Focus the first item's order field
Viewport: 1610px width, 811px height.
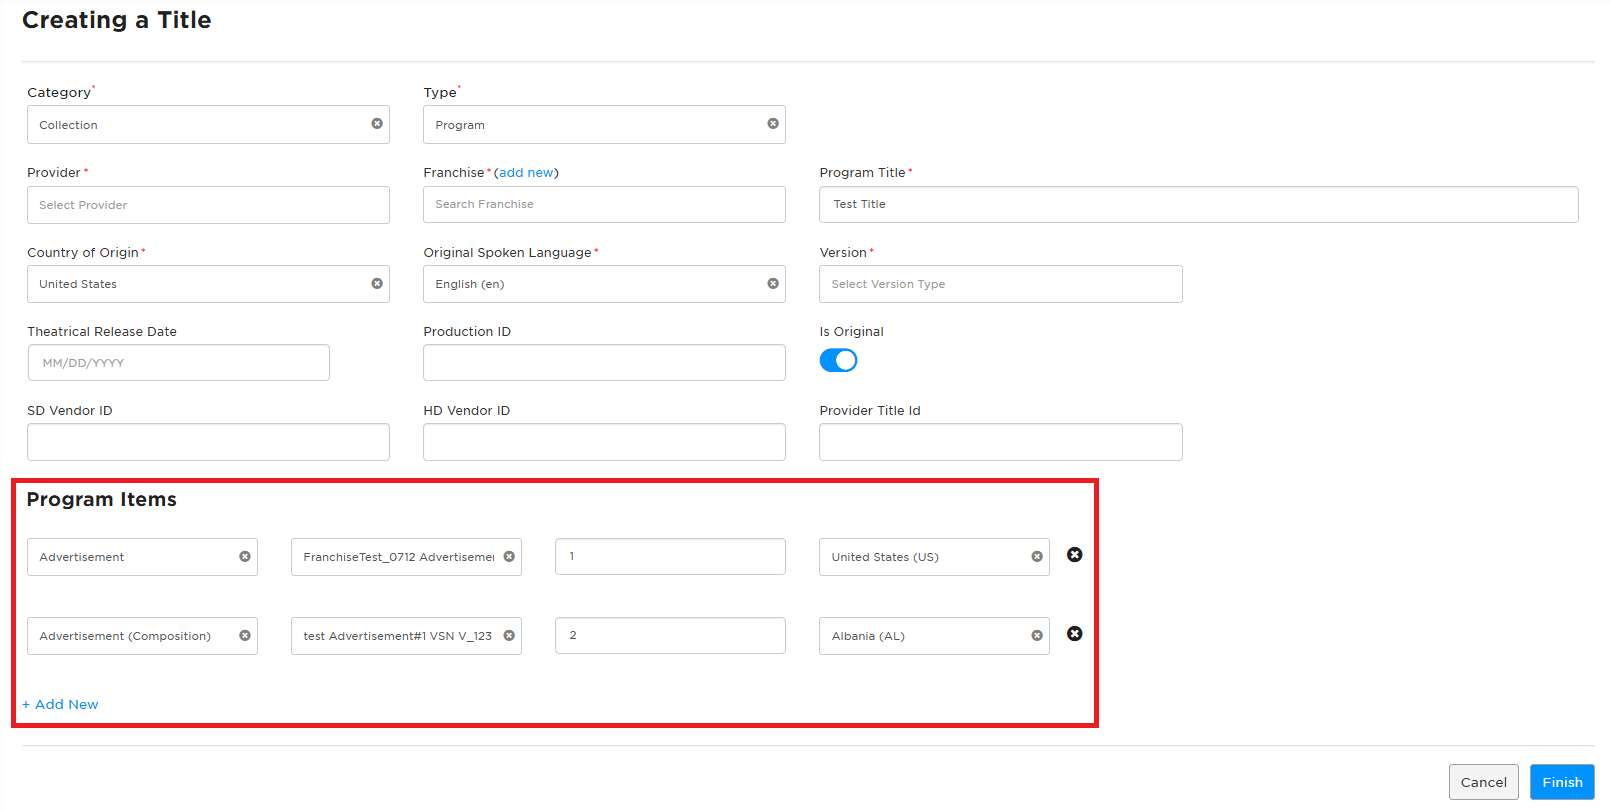(x=670, y=556)
